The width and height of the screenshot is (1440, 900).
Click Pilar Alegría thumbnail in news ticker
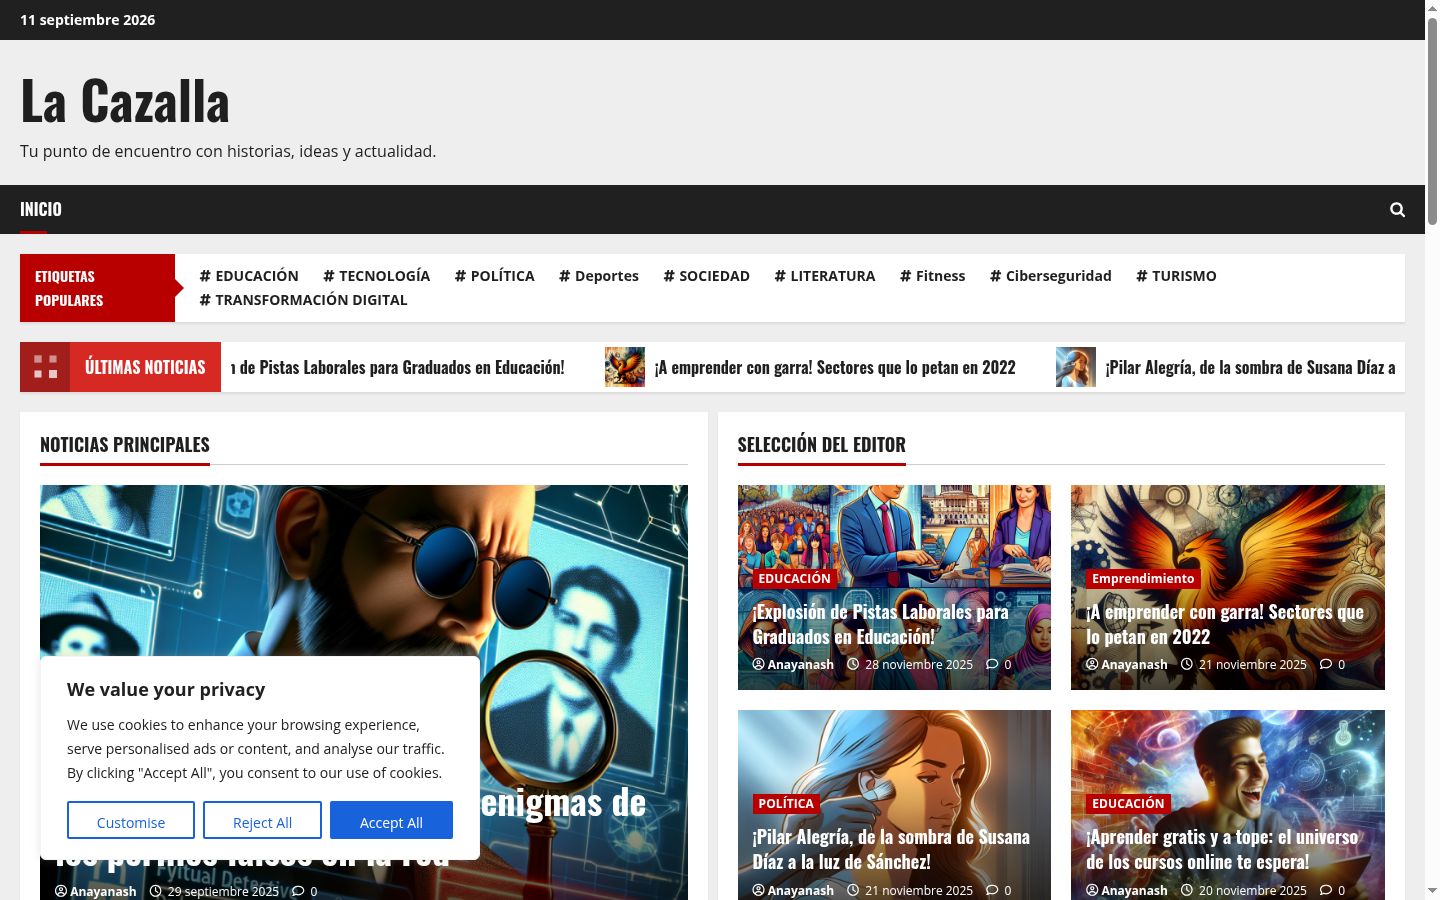pos(1076,367)
